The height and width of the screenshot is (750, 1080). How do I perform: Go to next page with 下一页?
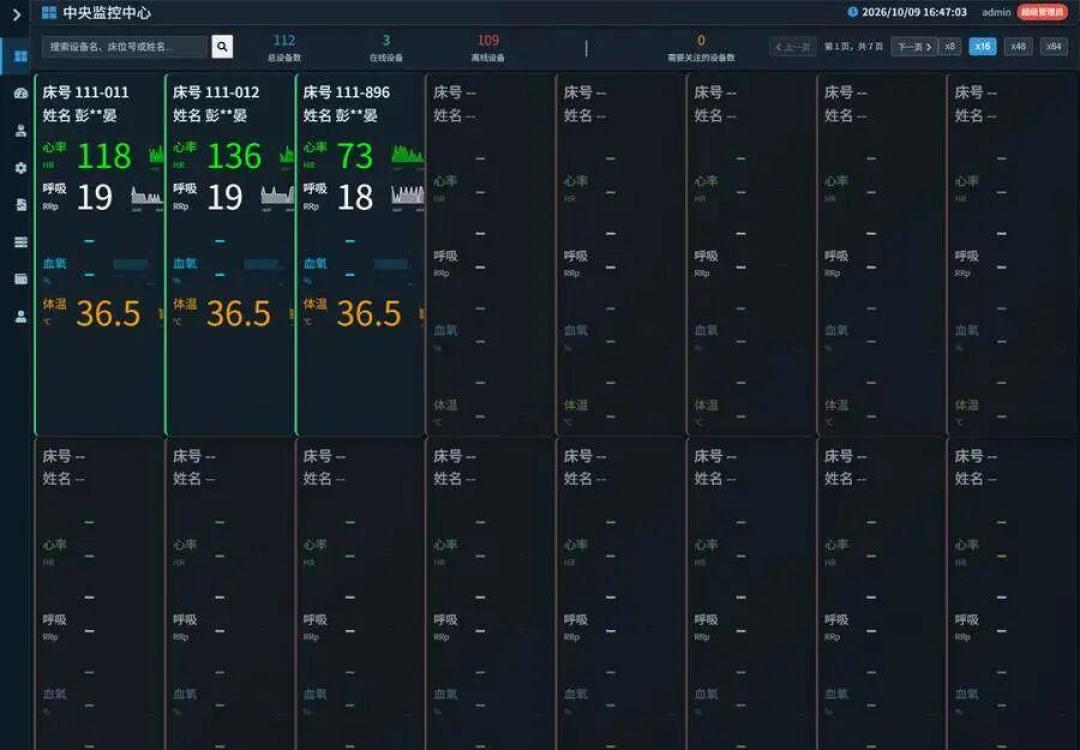pyautogui.click(x=914, y=47)
